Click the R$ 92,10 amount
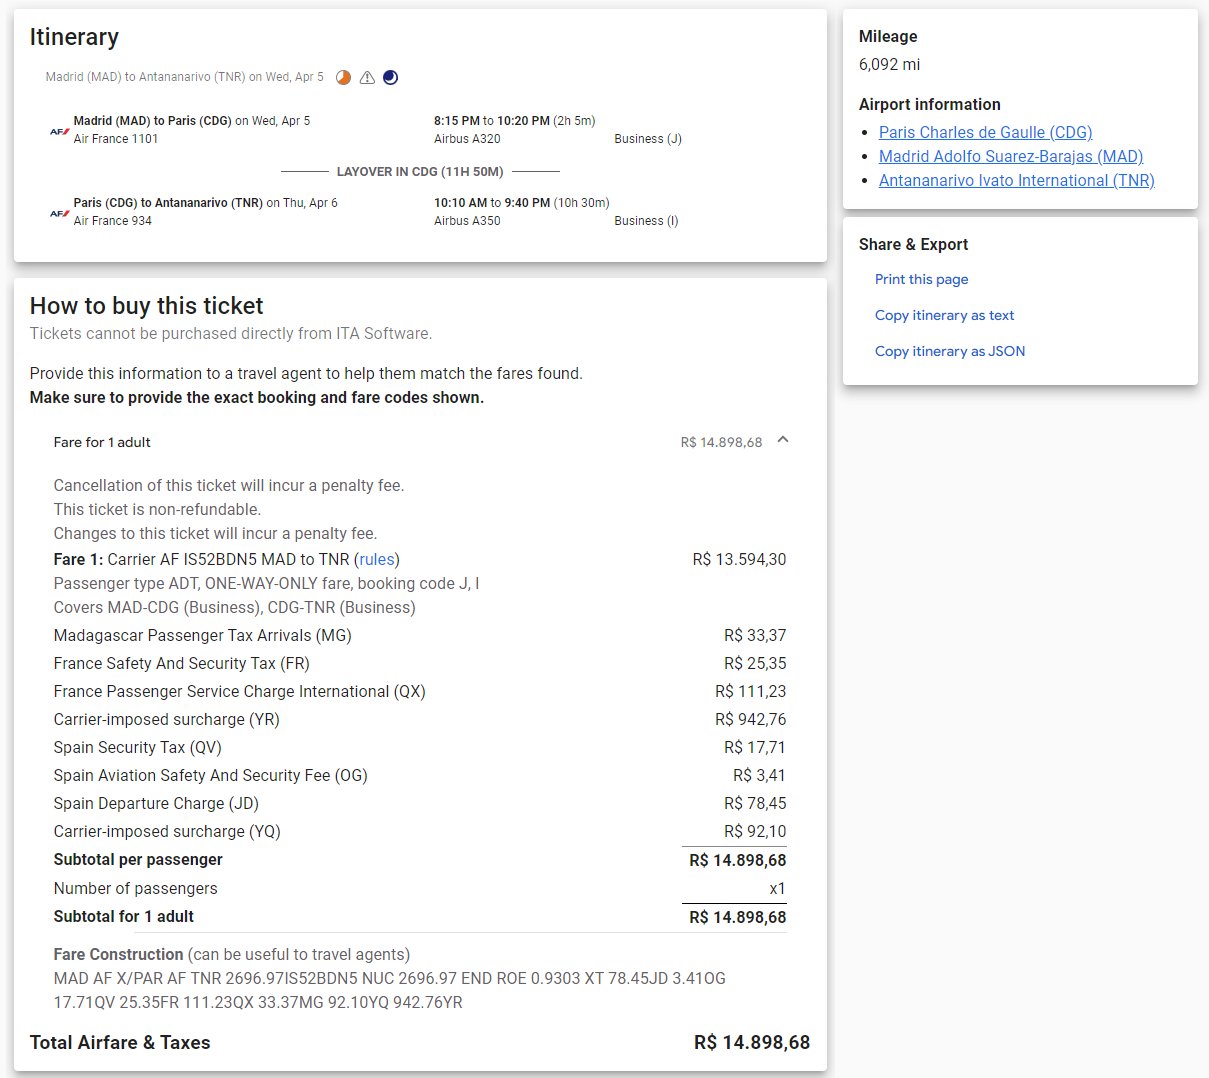Screen dimensions: 1209x1078 (755, 831)
